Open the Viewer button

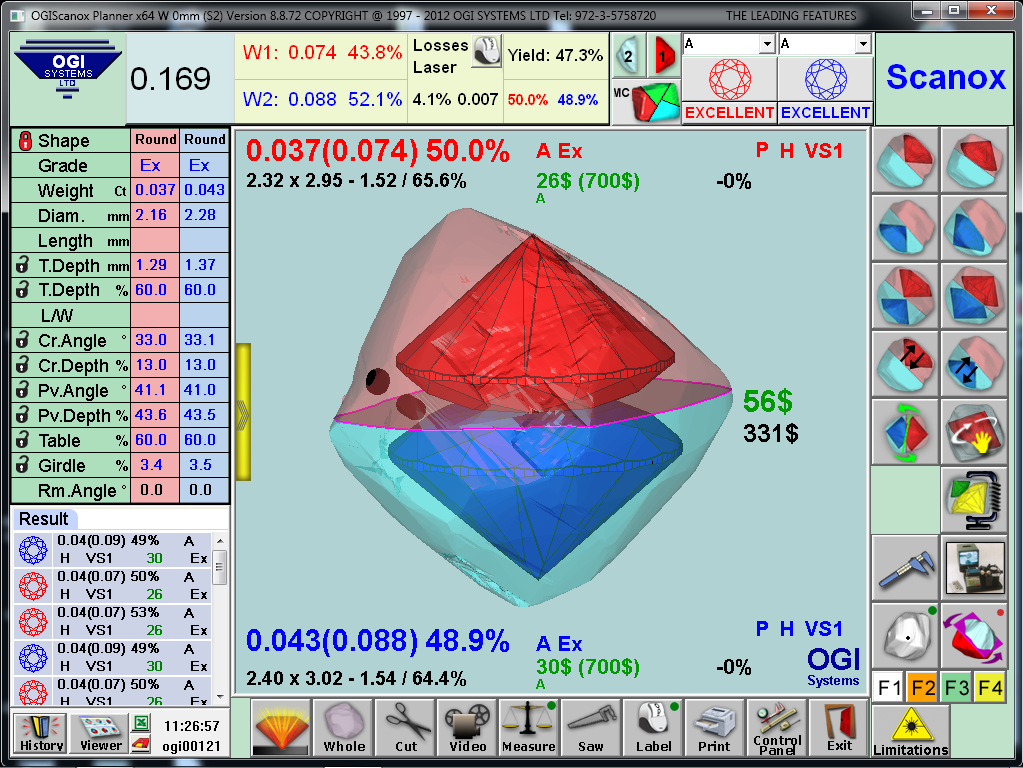pyautogui.click(x=100, y=733)
